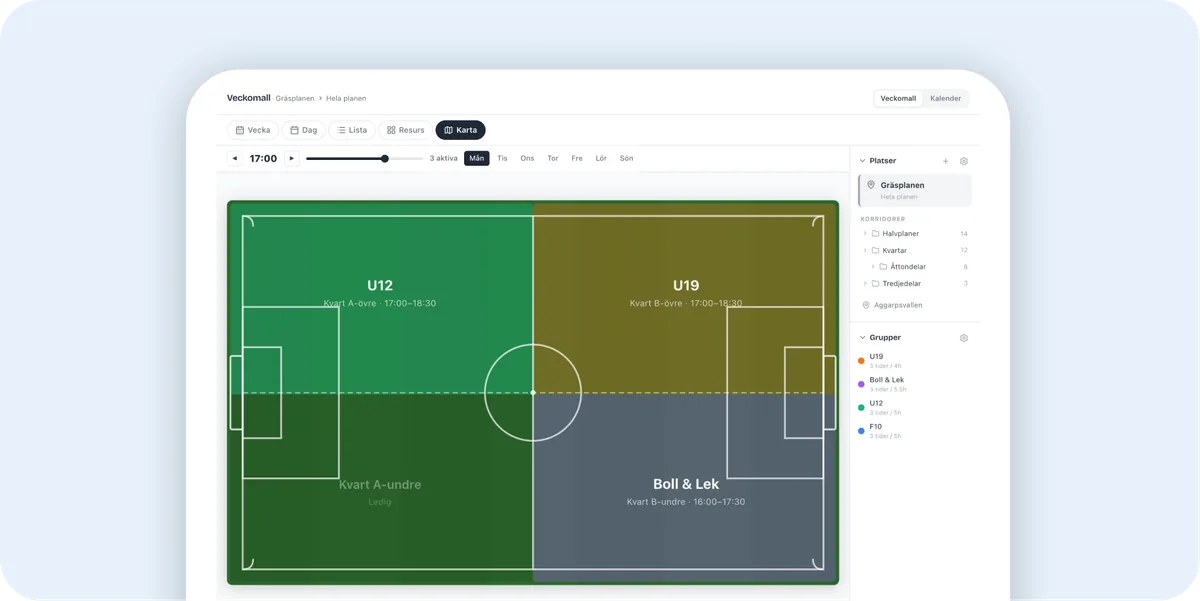Collapse the Platser section chevron
Viewport: 1200px width, 601px height.
(862, 161)
